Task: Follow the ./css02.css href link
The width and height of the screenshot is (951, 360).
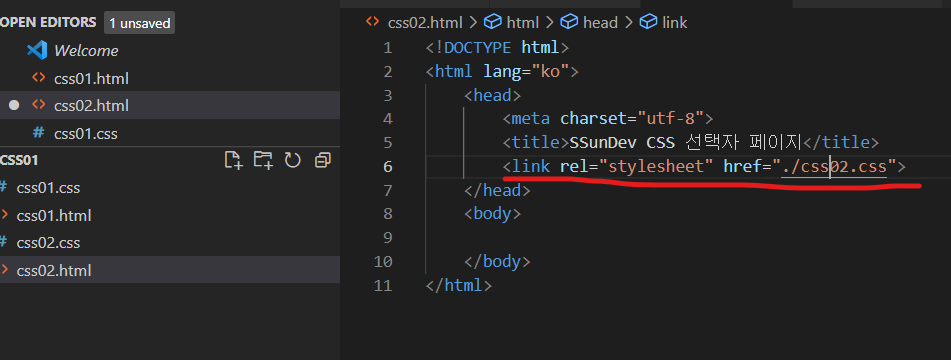Action: pyautogui.click(x=834, y=166)
